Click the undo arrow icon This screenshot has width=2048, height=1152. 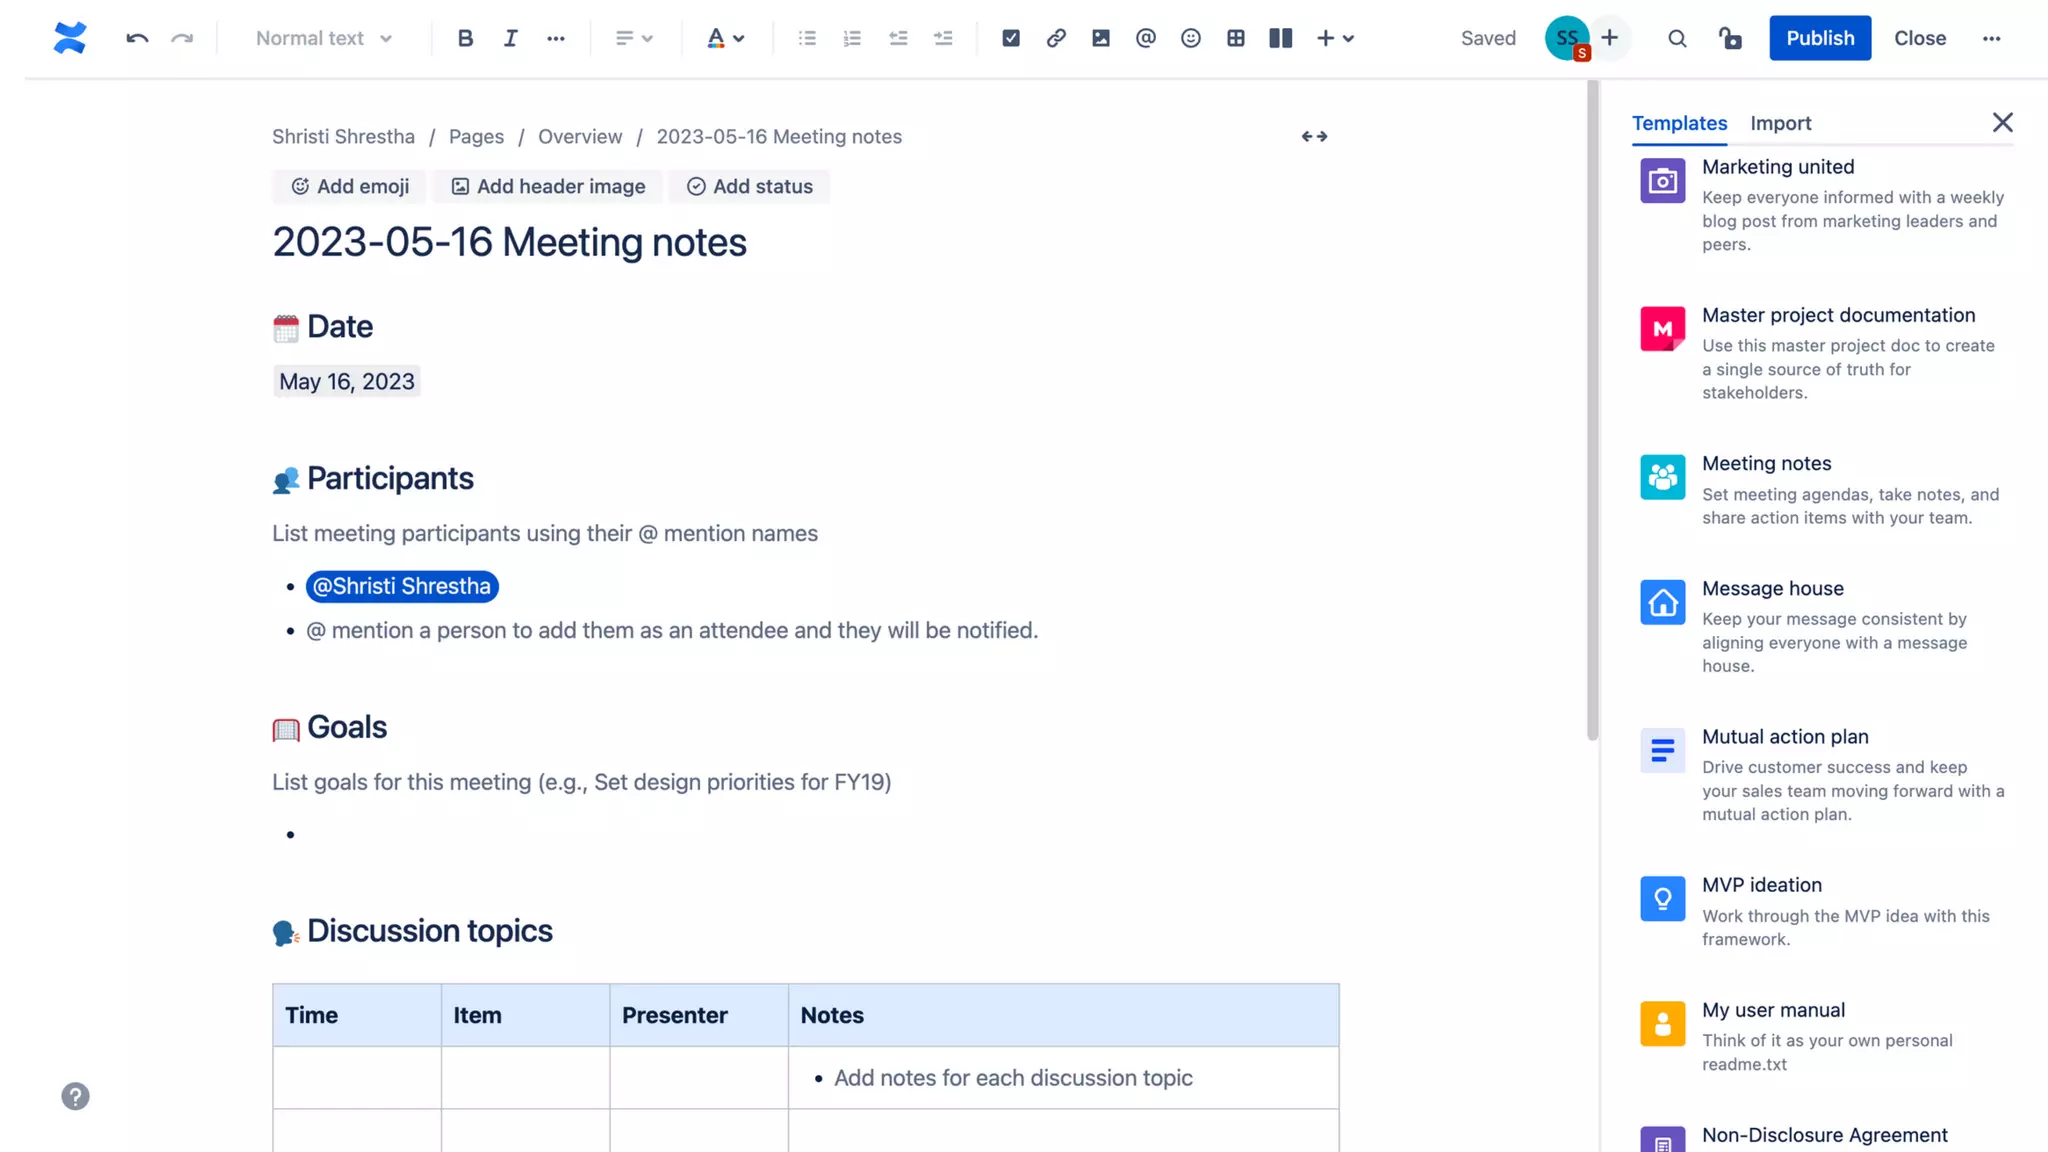pos(137,38)
